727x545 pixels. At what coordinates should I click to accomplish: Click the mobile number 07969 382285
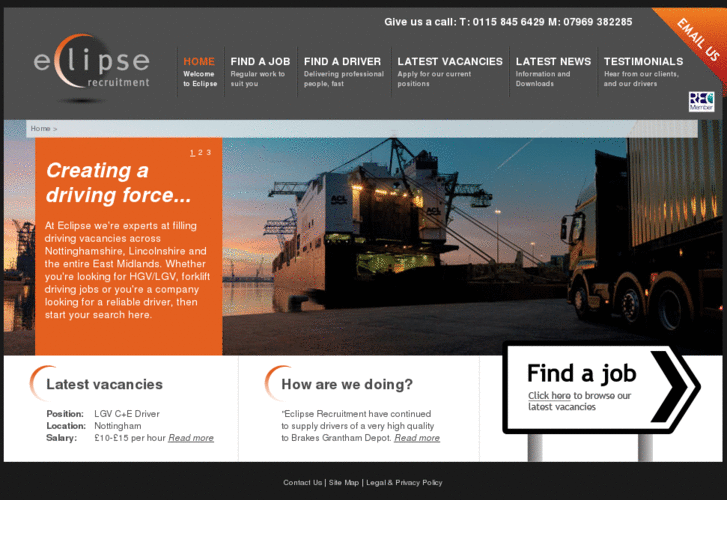(598, 22)
